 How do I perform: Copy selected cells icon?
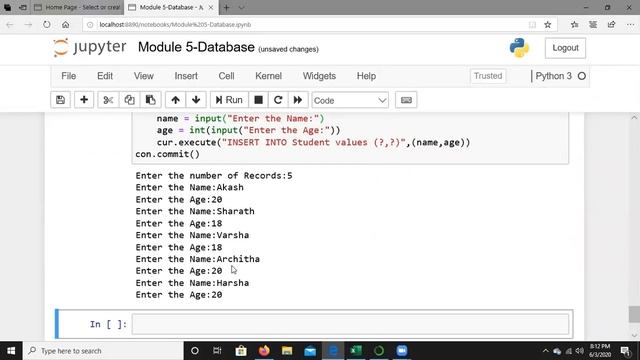point(129,100)
